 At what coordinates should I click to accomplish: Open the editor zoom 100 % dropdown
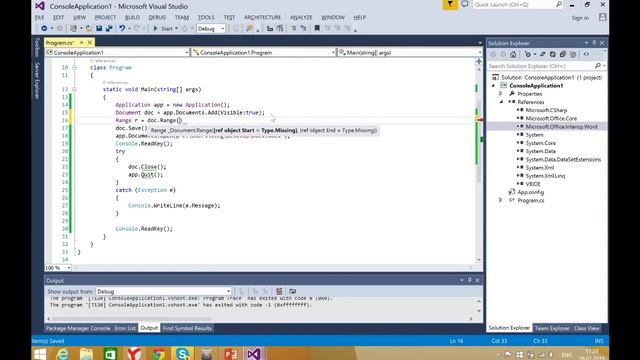[58, 268]
